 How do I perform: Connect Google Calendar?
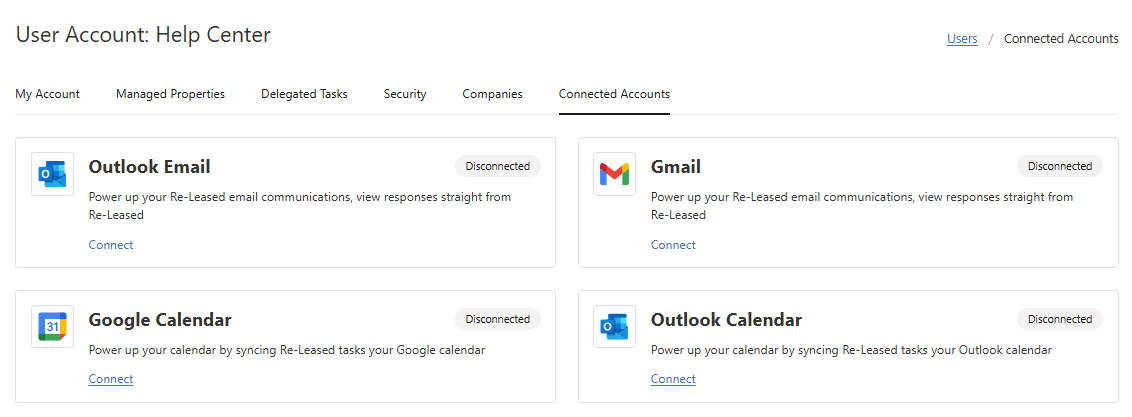point(110,379)
